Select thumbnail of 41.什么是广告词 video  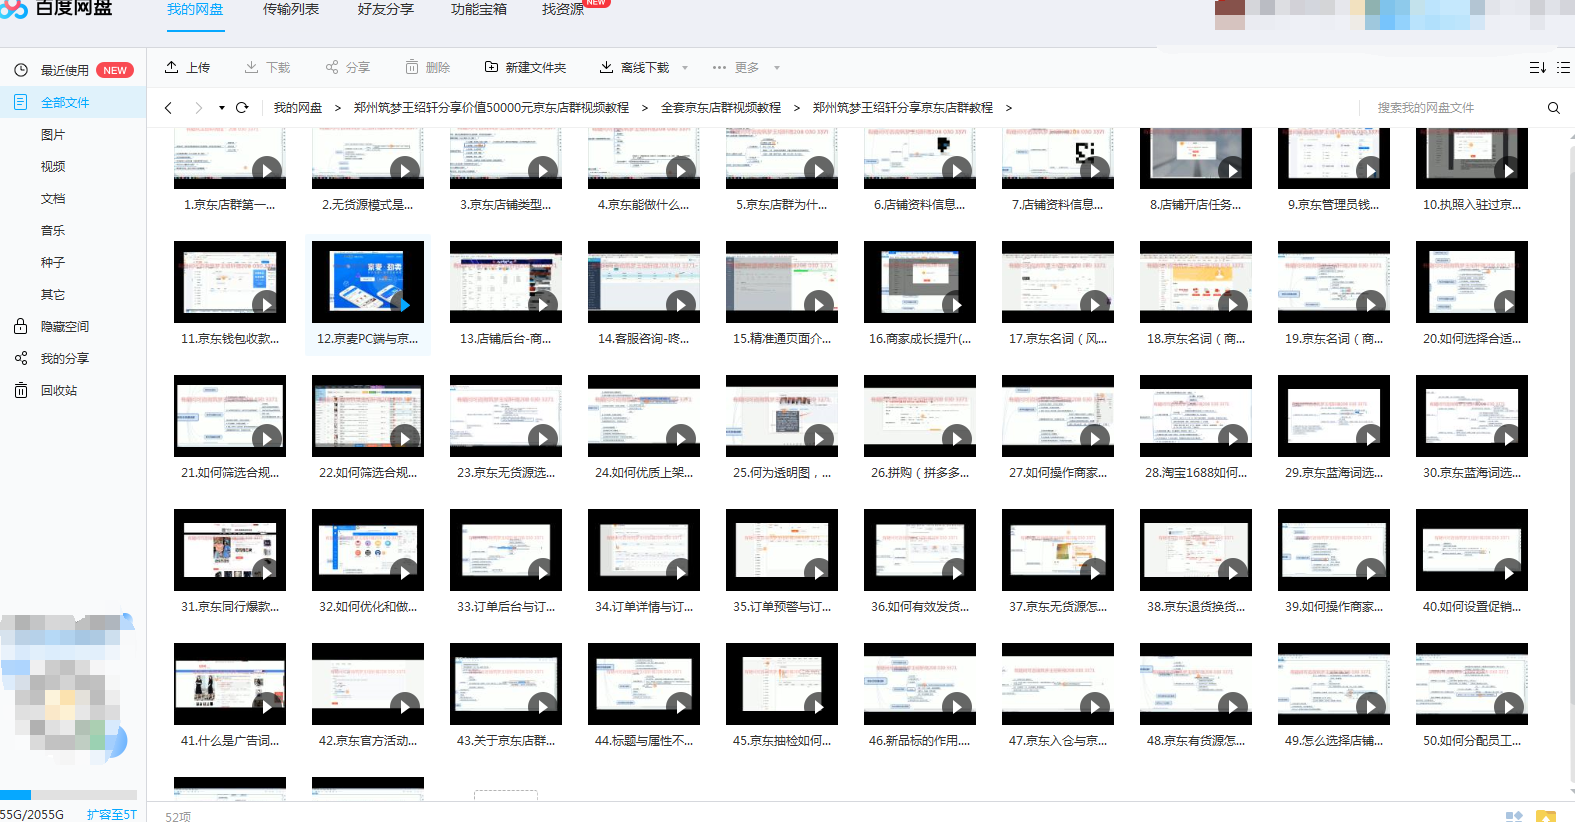click(230, 684)
